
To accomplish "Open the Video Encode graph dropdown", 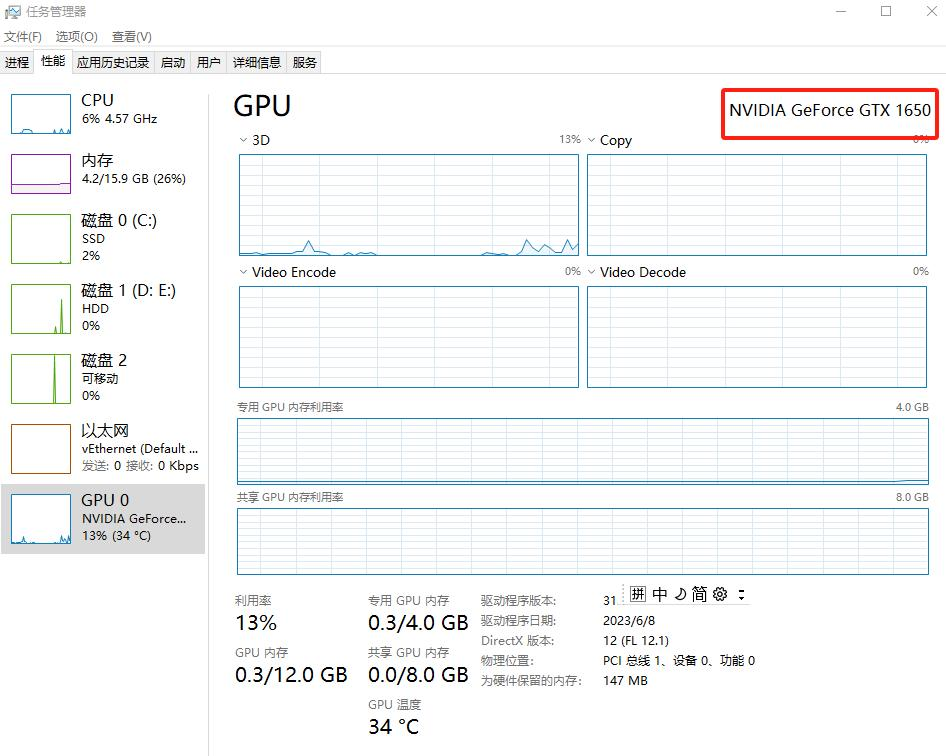I will pos(244,272).
